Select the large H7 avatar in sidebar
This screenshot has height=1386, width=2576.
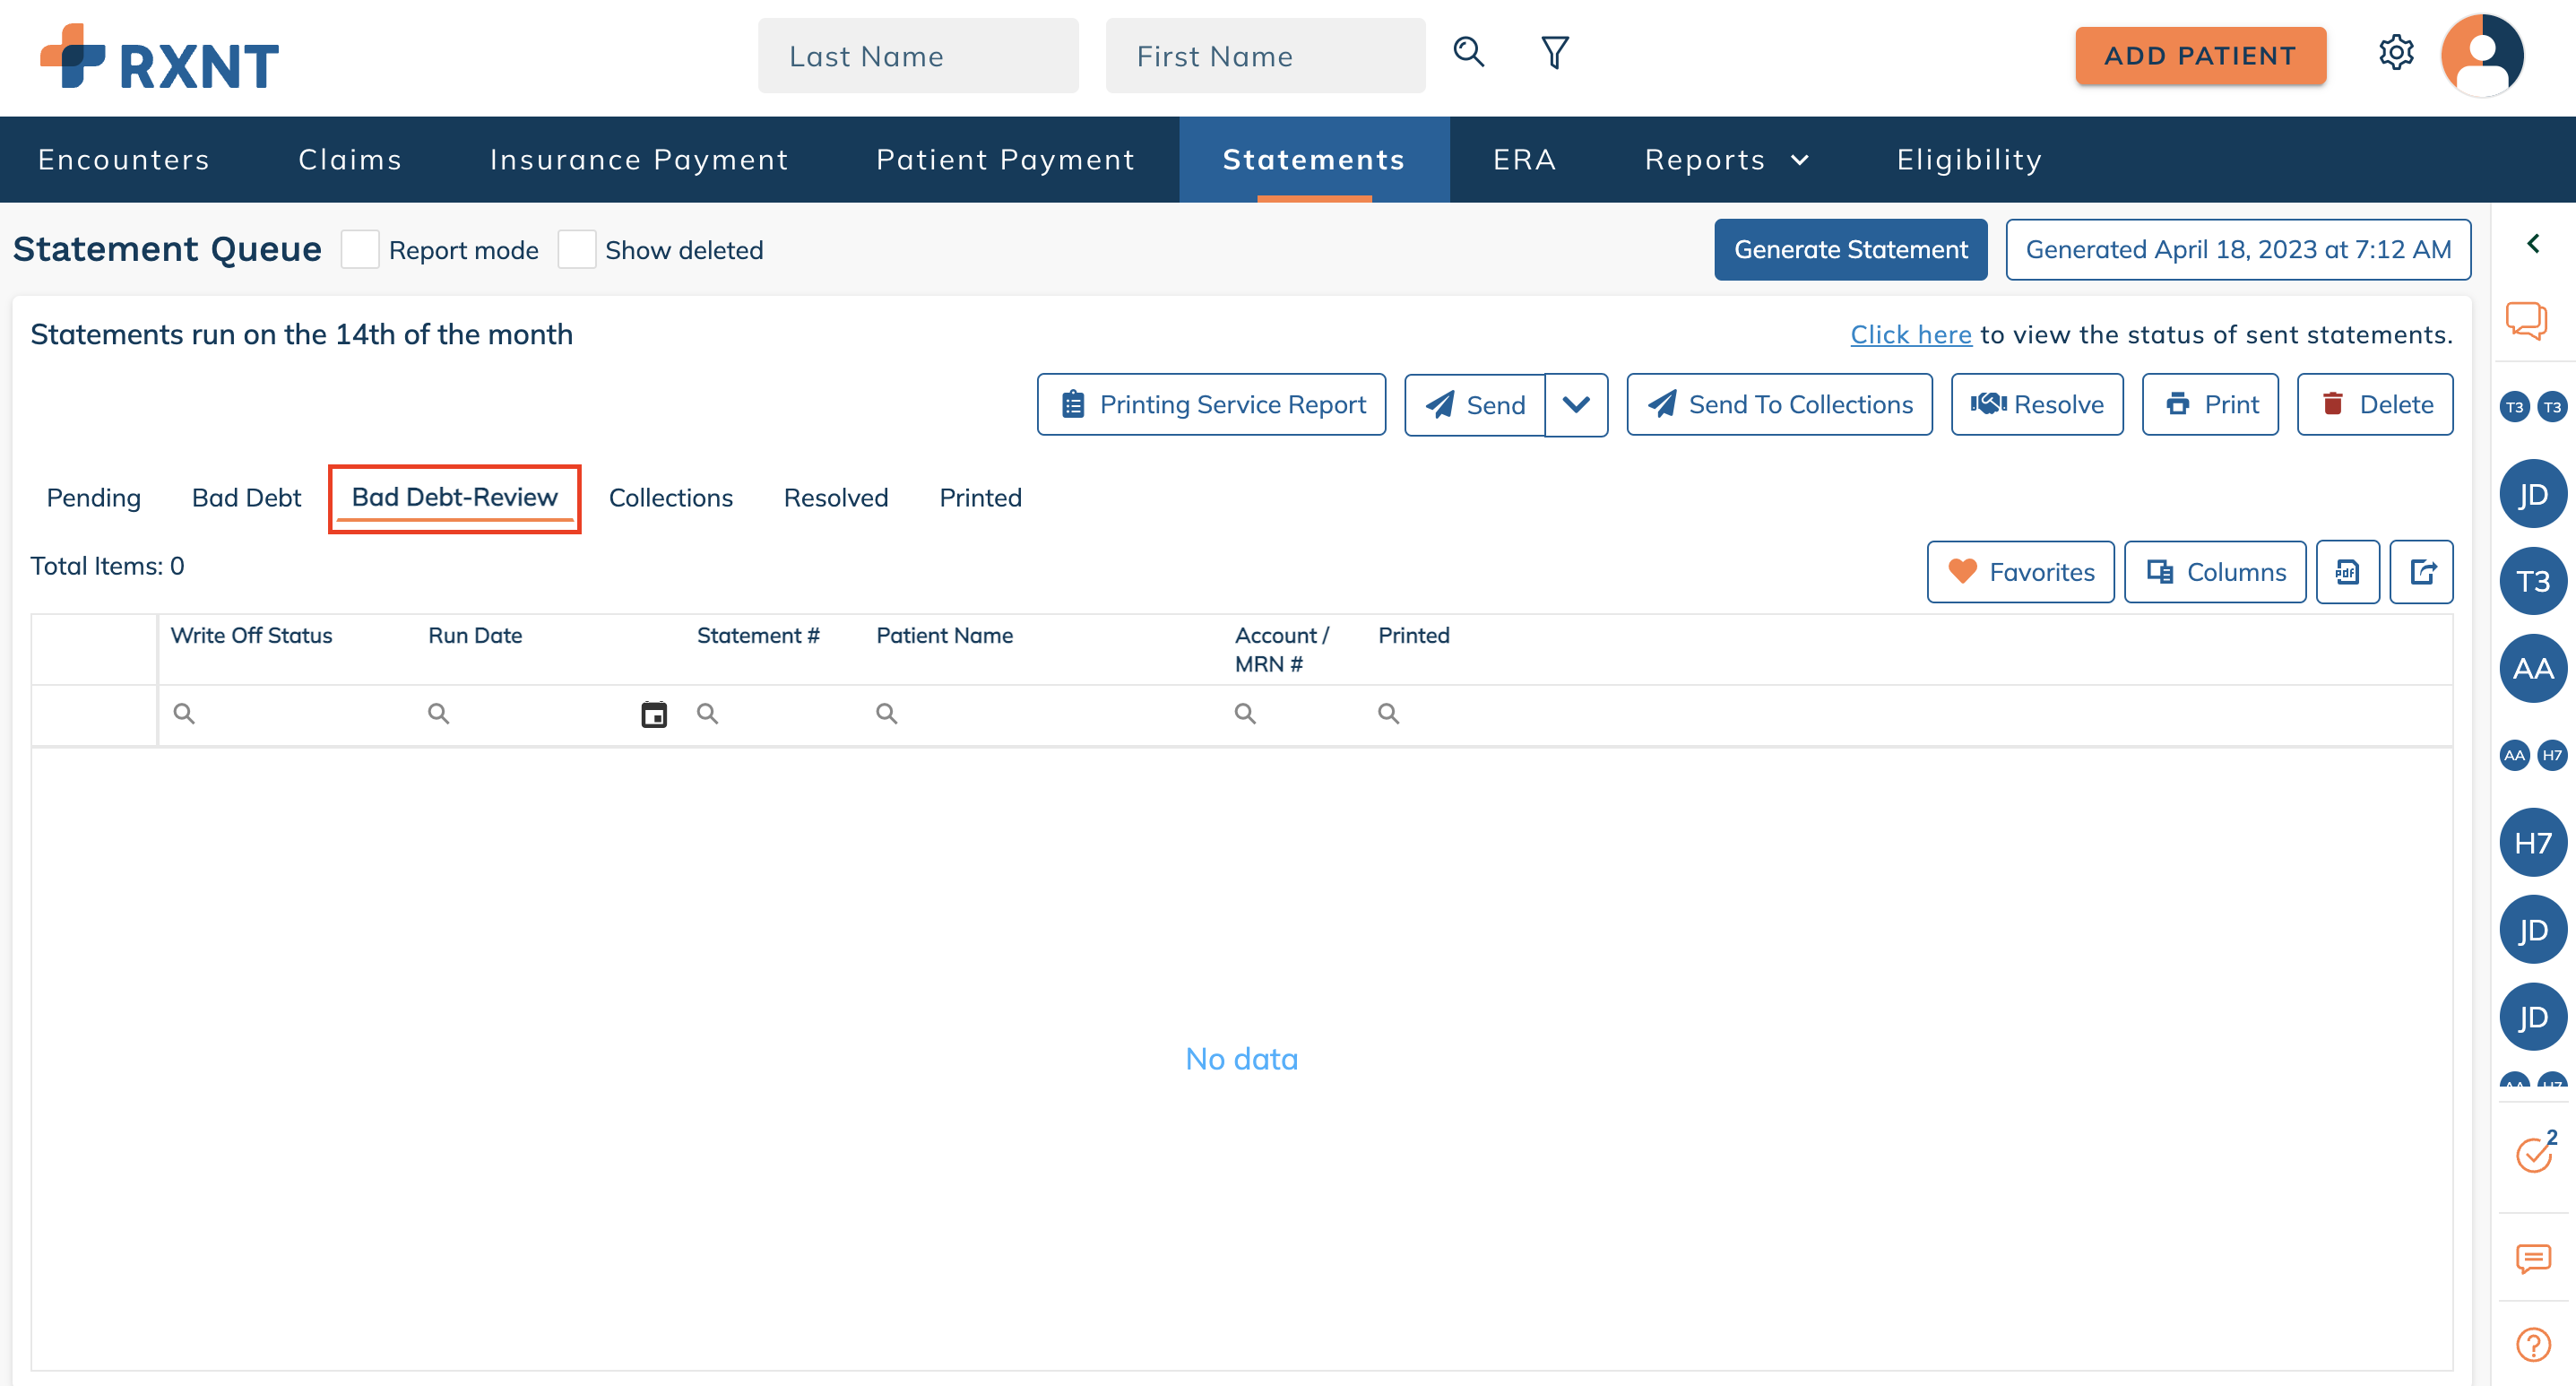pos(2533,843)
